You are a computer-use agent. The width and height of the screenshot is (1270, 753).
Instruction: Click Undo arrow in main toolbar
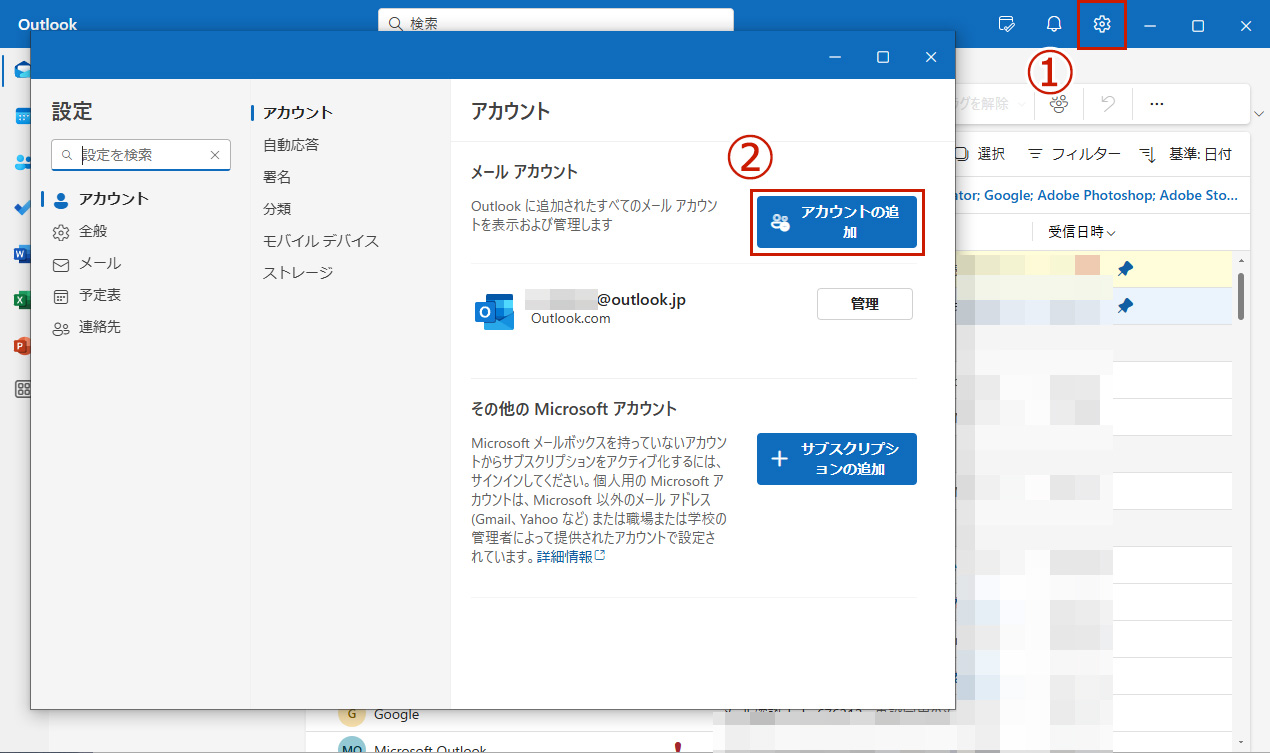pos(1108,103)
